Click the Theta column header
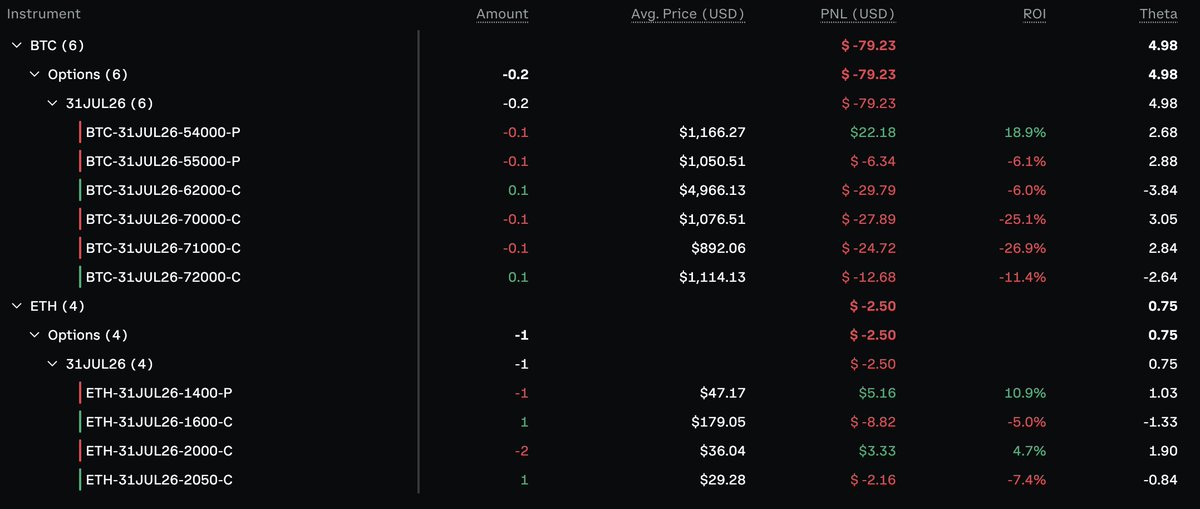Image resolution: width=1200 pixels, height=509 pixels. pos(1158,14)
